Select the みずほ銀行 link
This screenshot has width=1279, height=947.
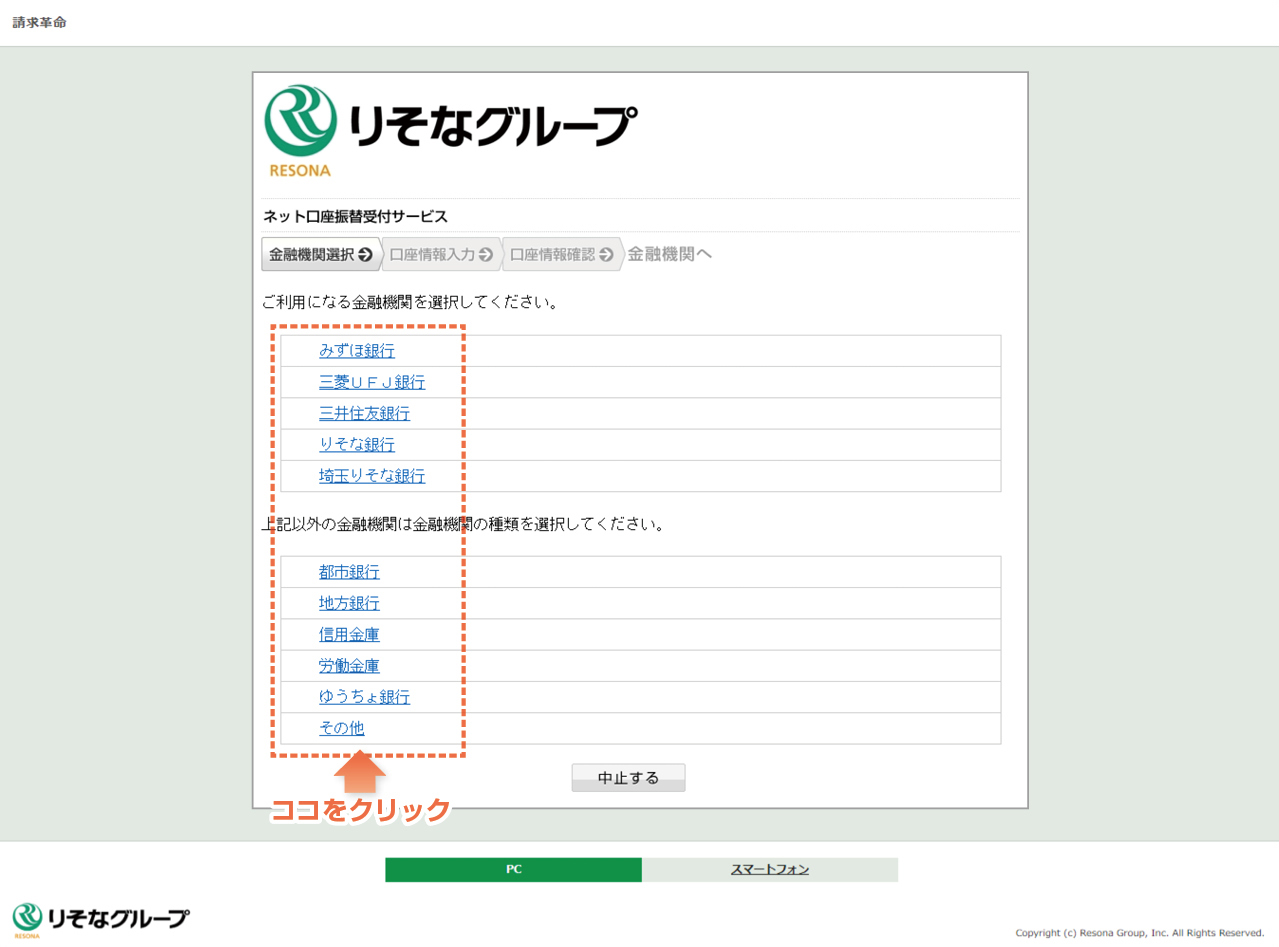pyautogui.click(x=356, y=351)
